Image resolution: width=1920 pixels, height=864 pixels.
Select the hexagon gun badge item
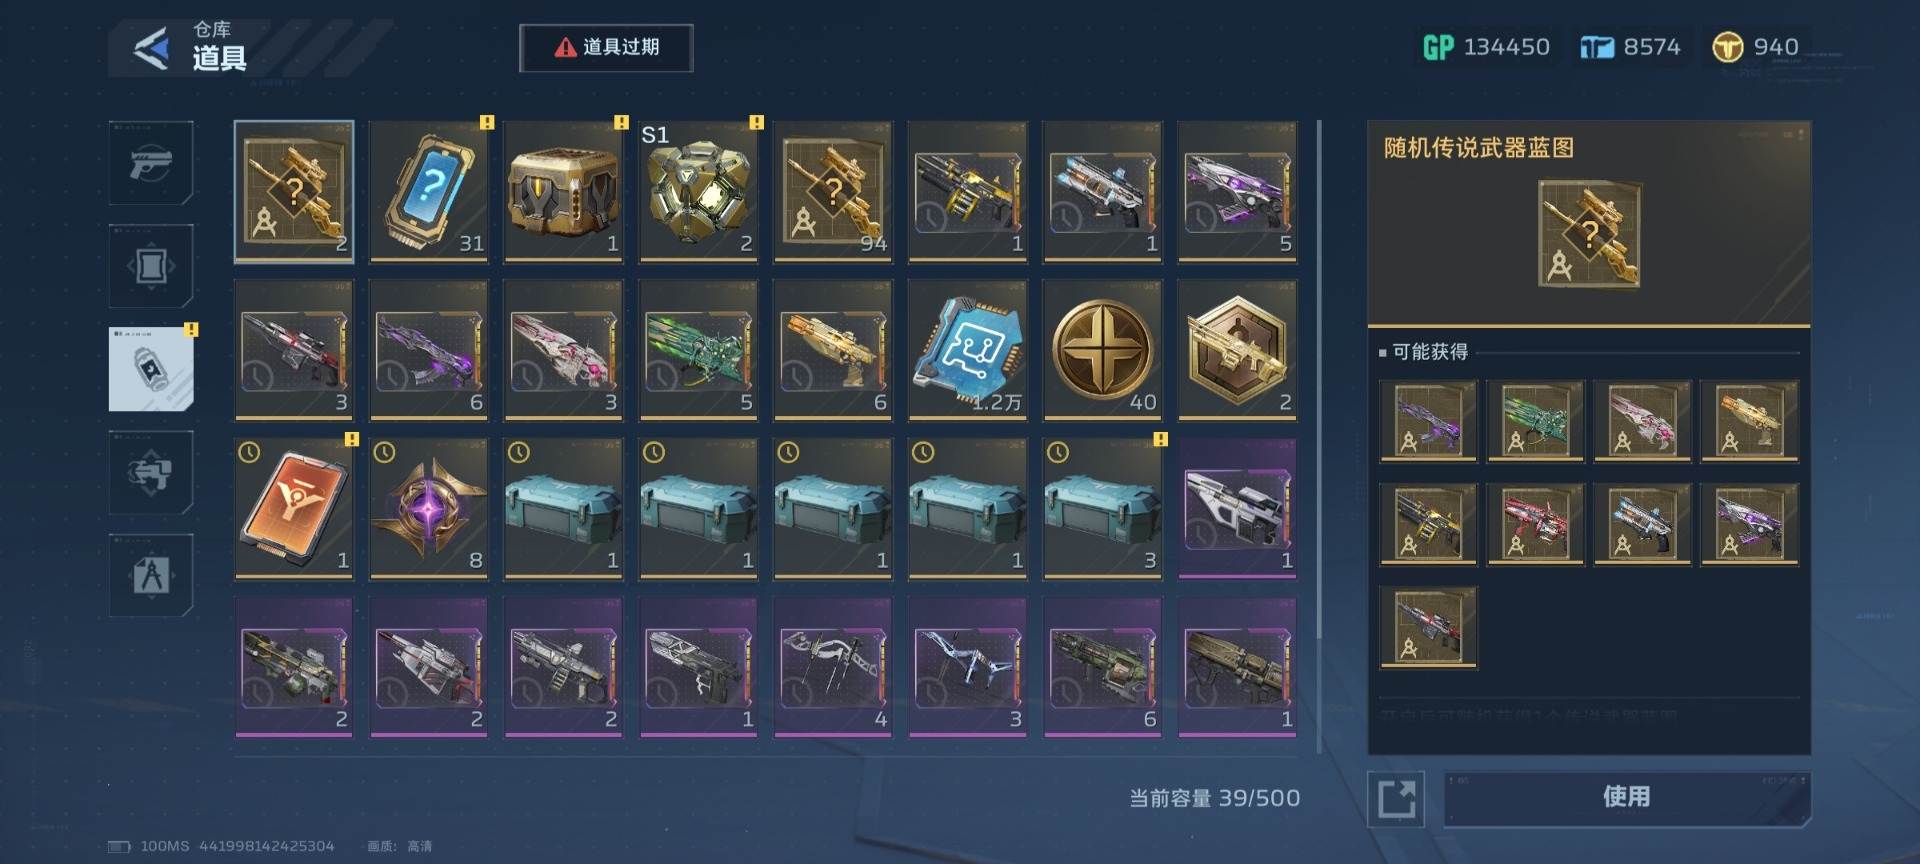pyautogui.click(x=1237, y=350)
